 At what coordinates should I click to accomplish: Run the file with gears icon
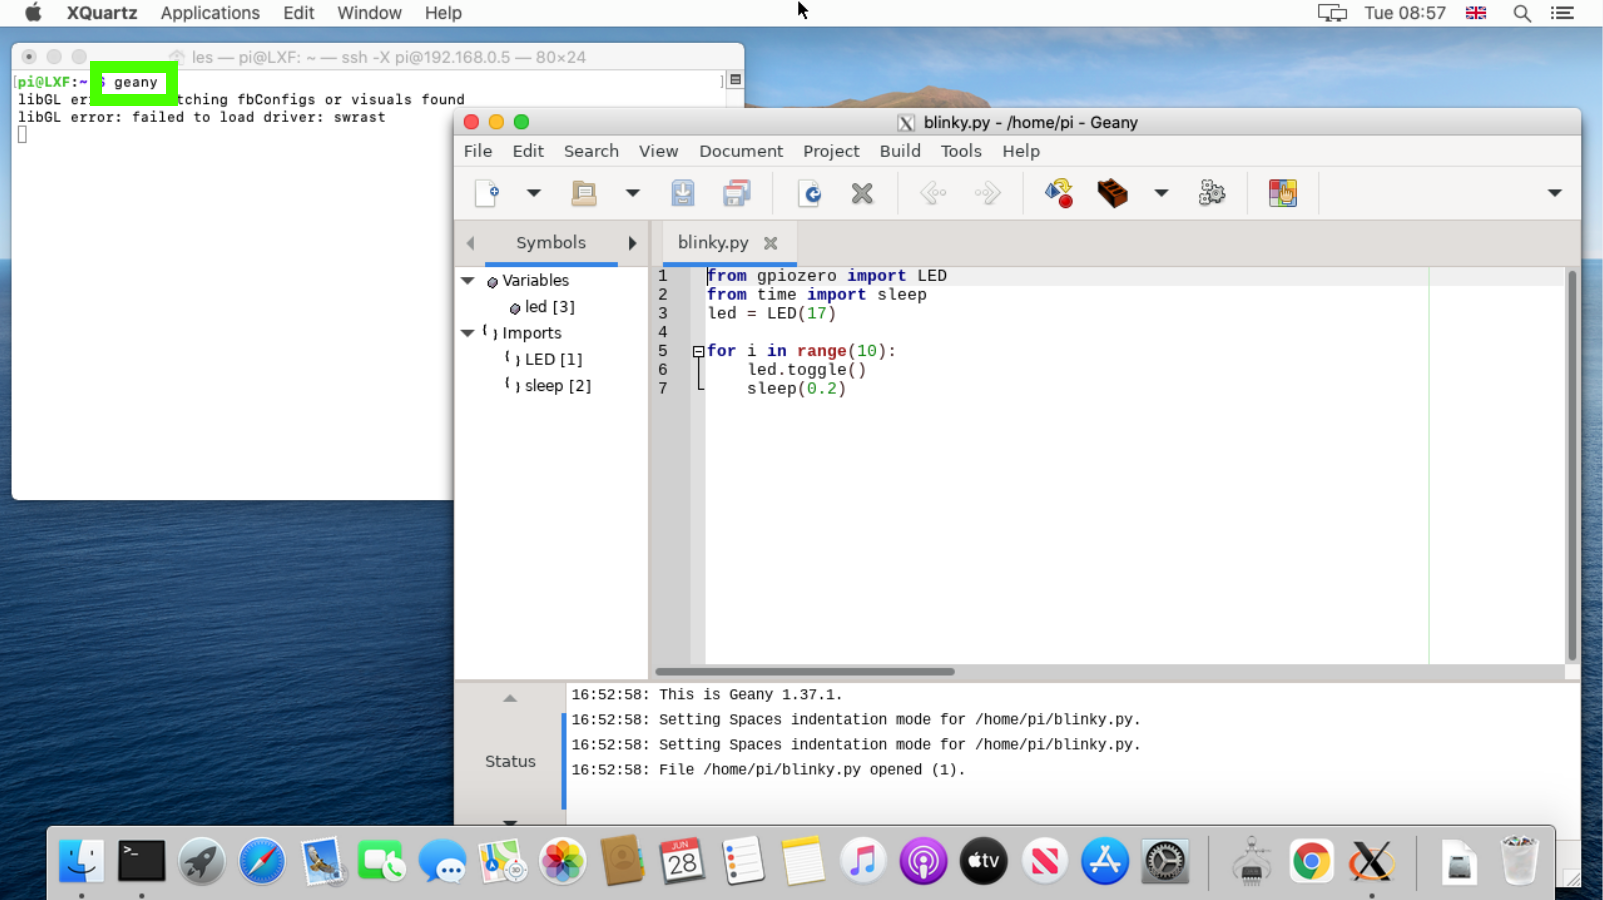coord(1212,193)
